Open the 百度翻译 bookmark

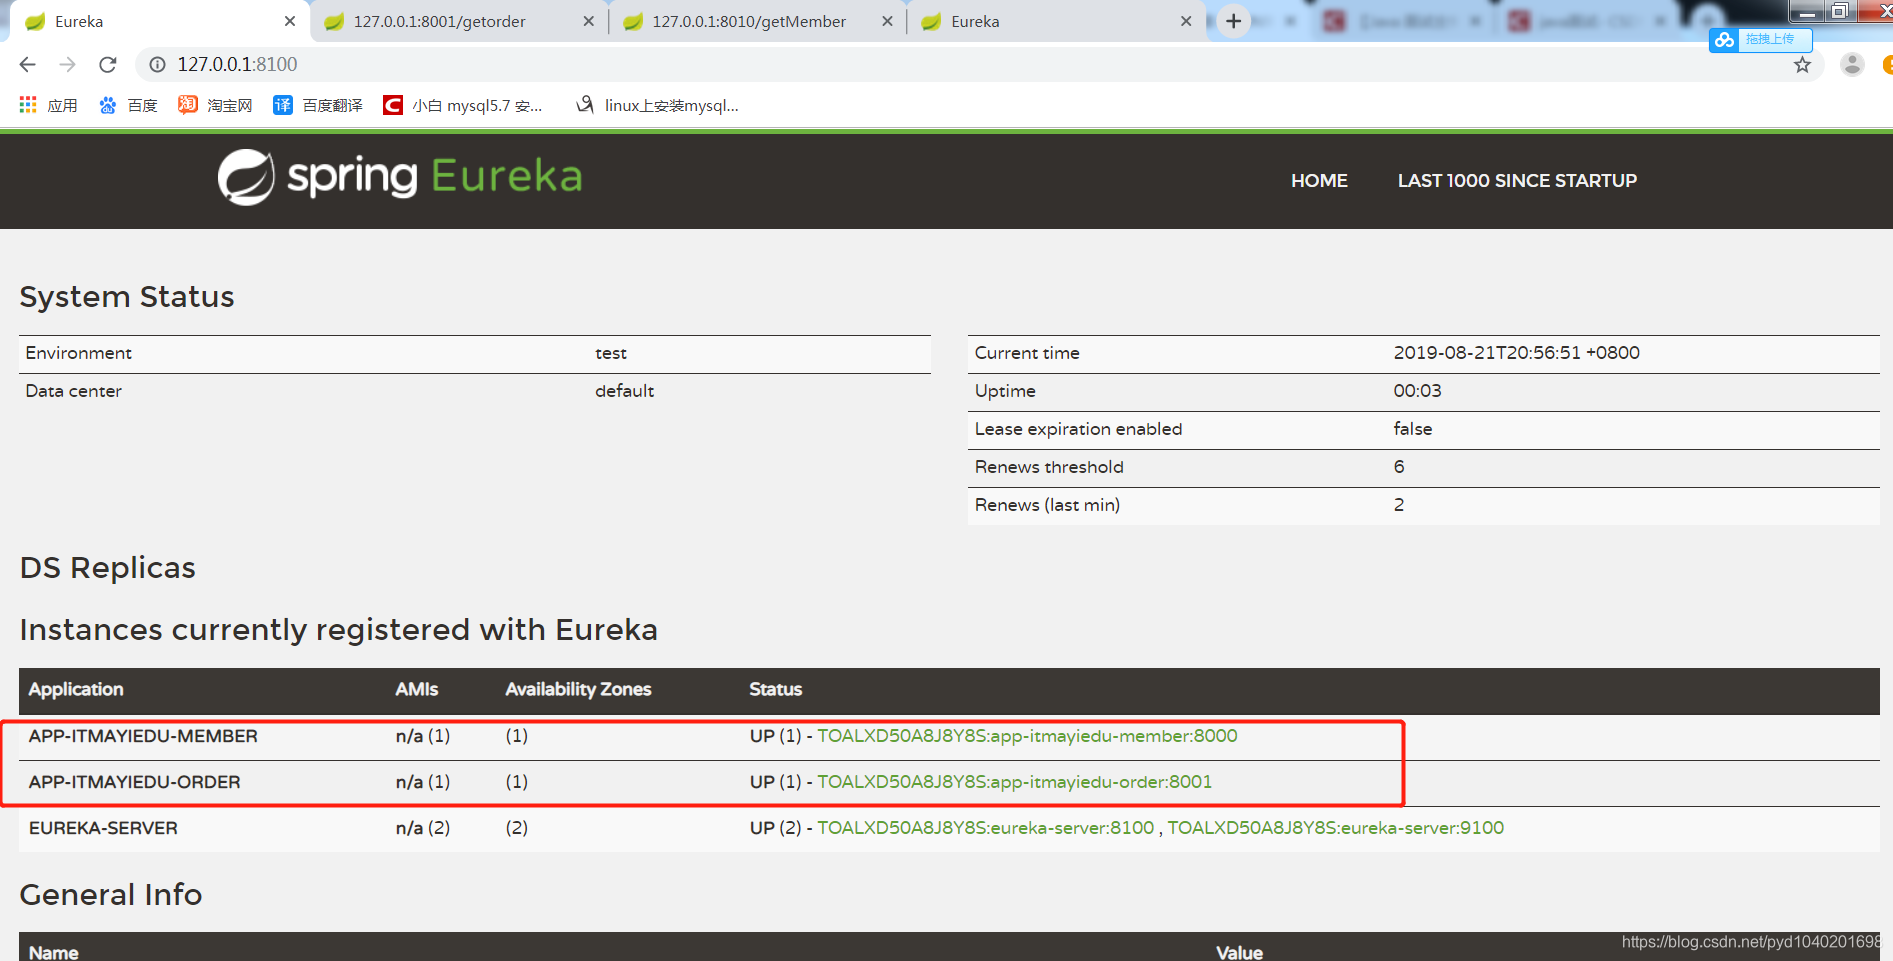coord(318,105)
